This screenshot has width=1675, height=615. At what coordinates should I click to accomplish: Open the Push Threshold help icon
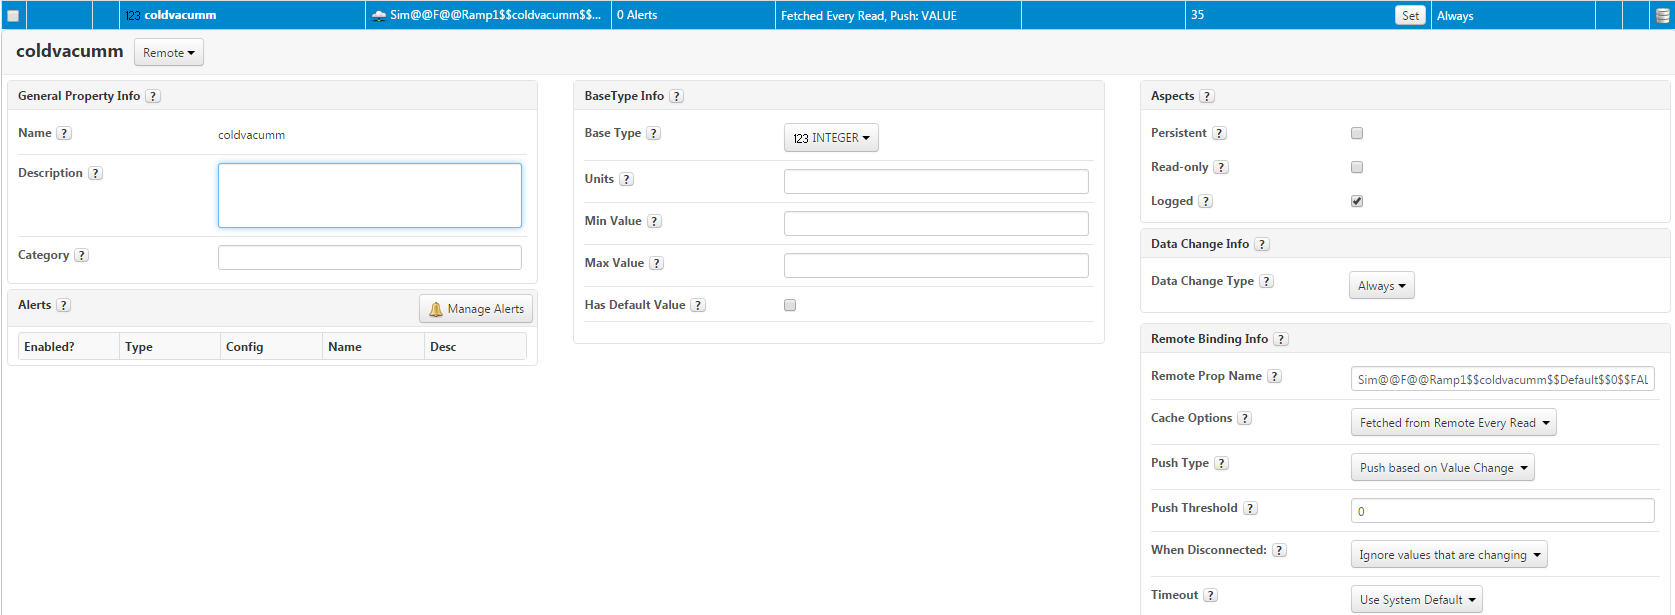[1250, 508]
